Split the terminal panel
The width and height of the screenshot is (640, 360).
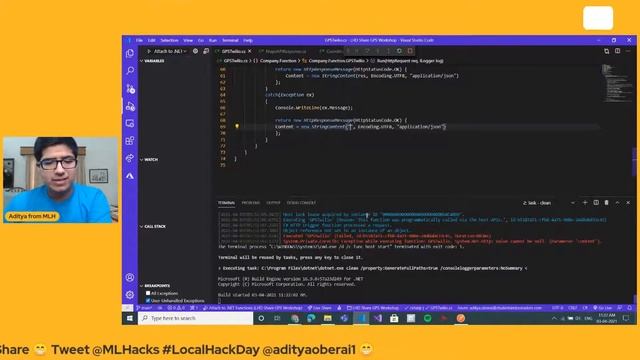click(596, 202)
